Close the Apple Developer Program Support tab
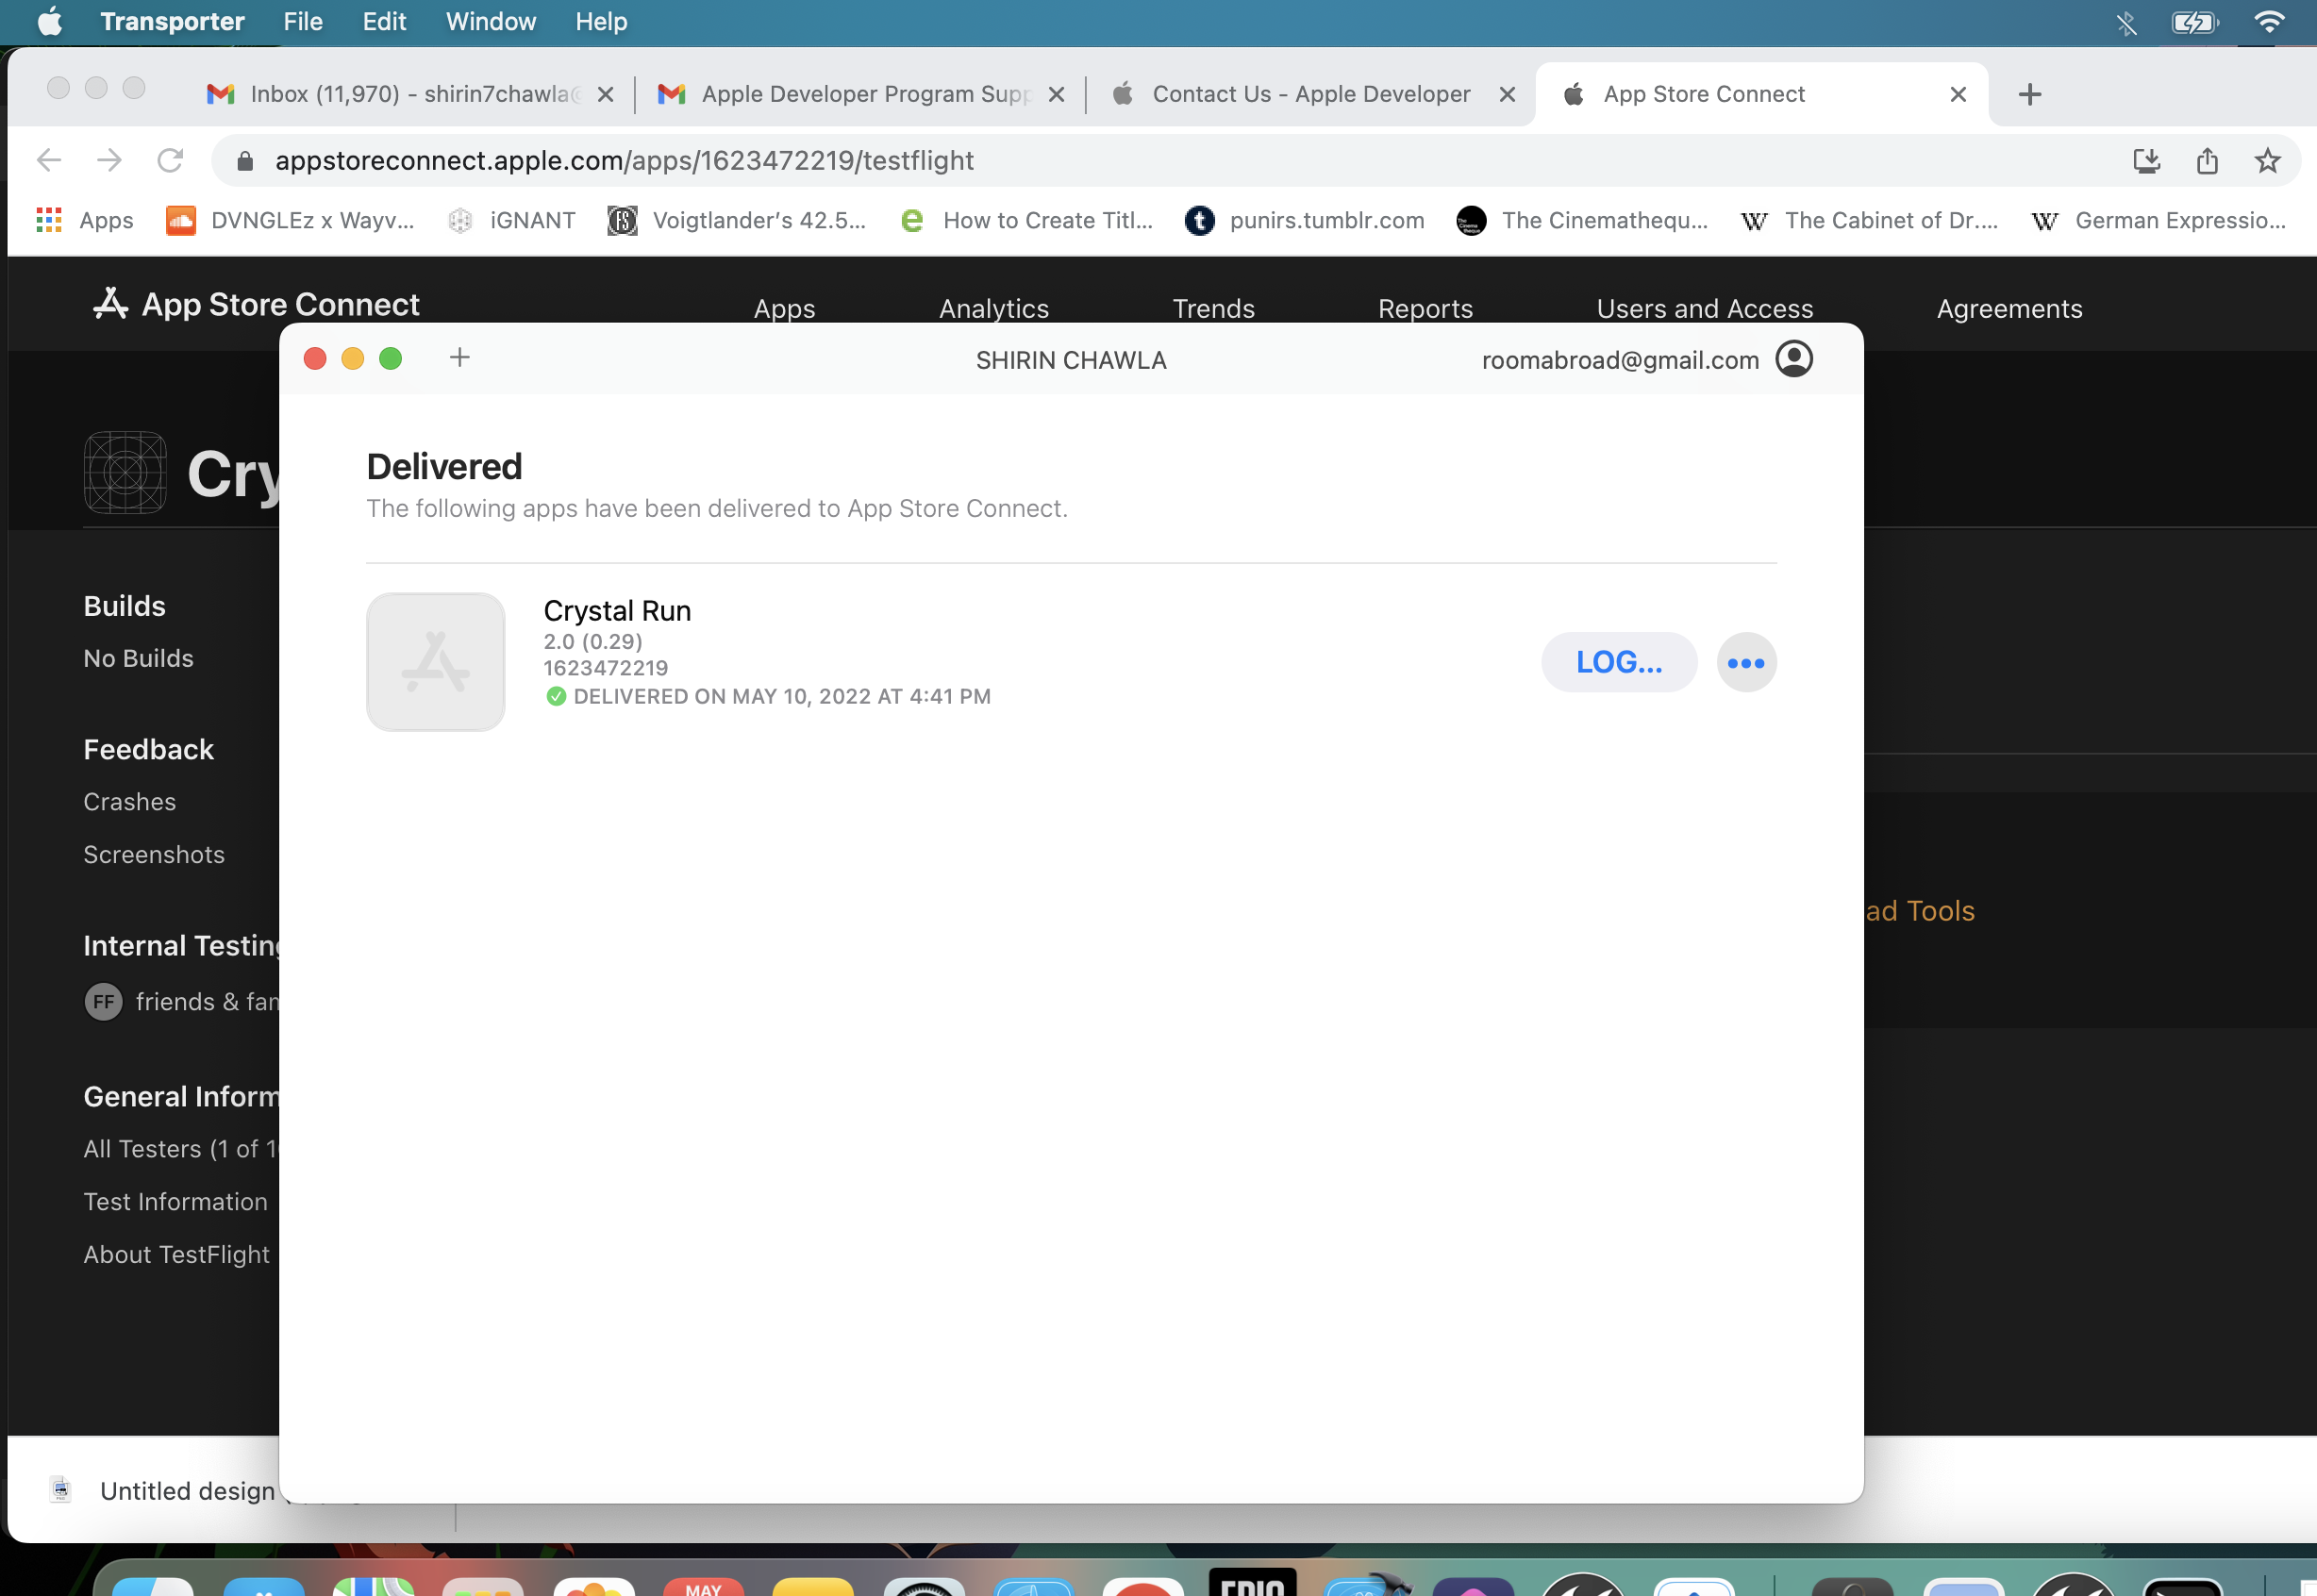 pos(1056,94)
